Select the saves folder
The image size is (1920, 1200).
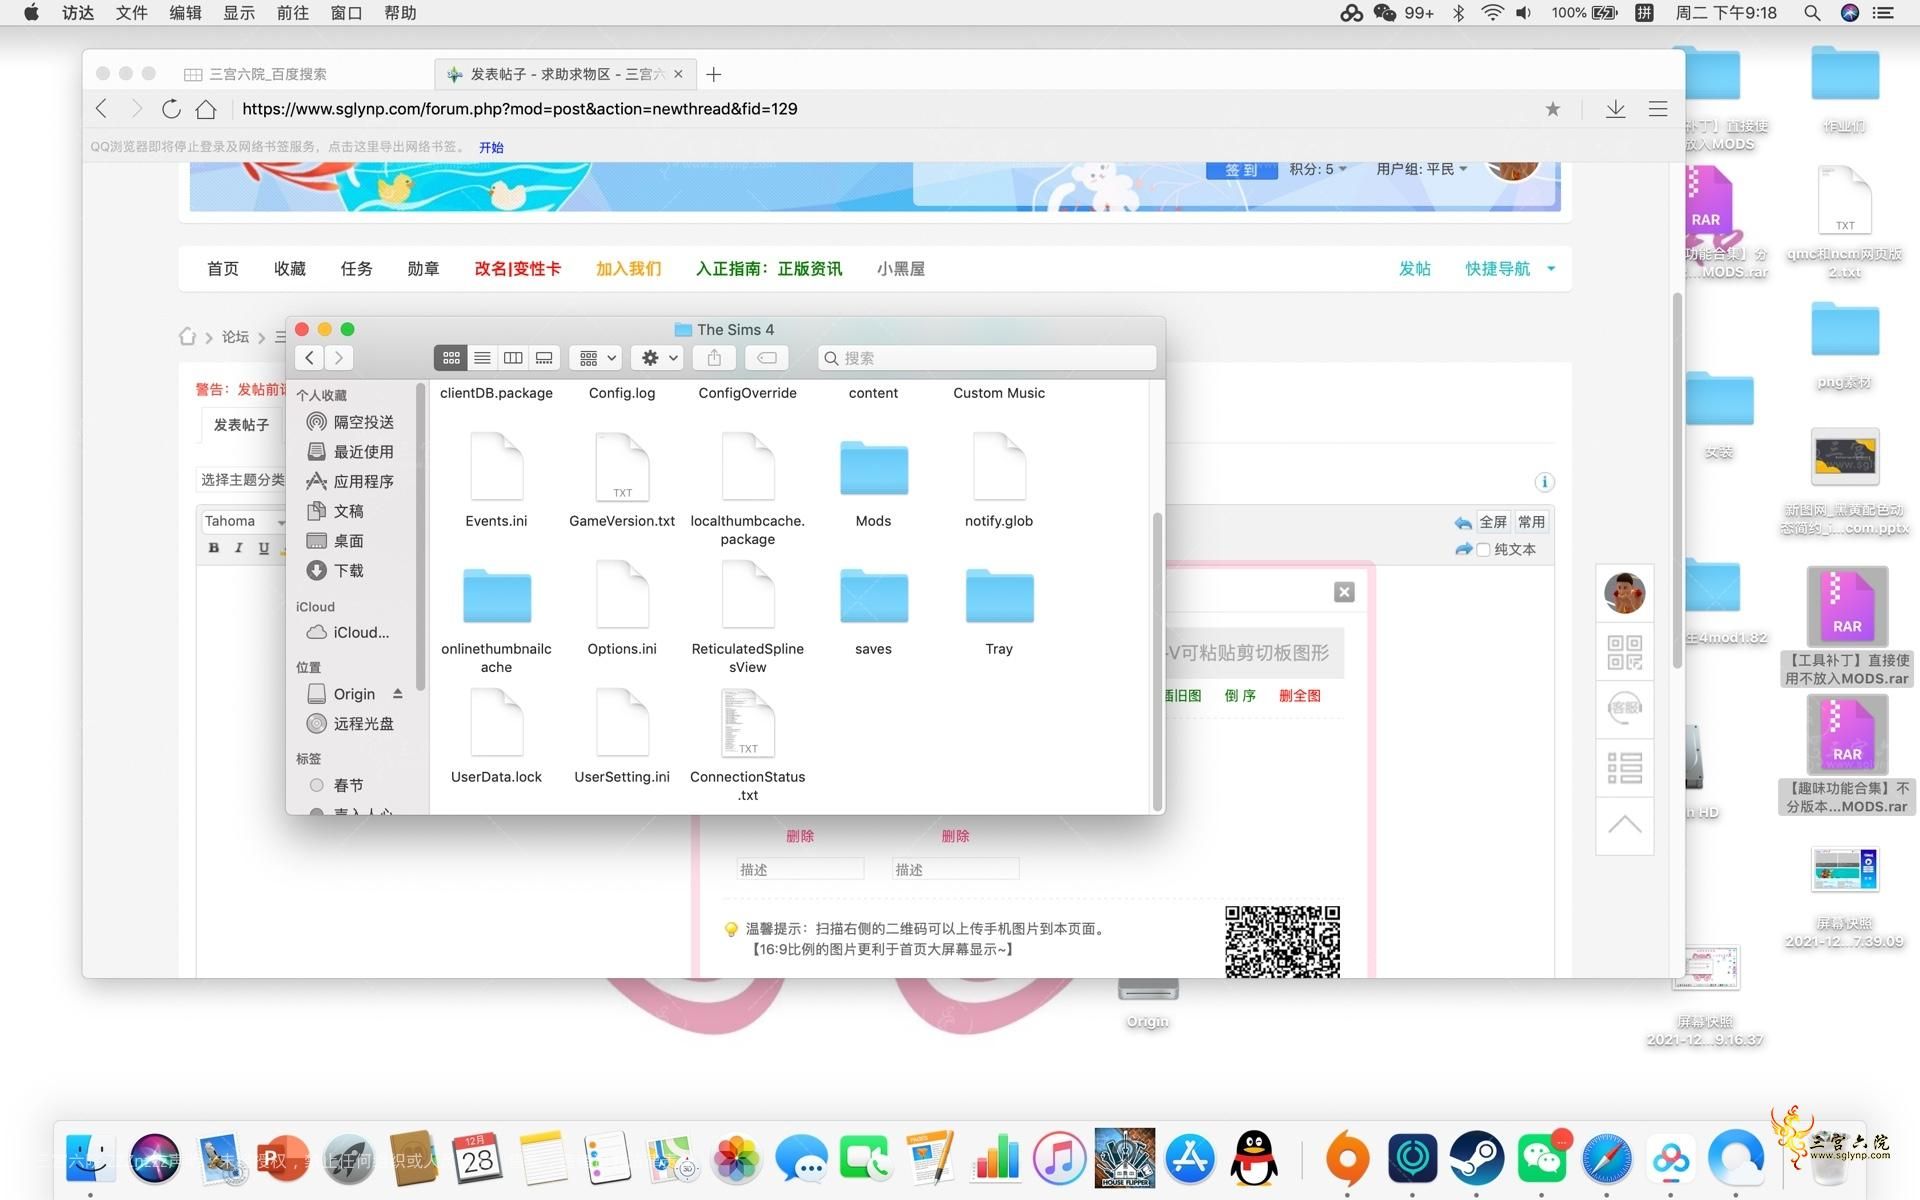(873, 595)
